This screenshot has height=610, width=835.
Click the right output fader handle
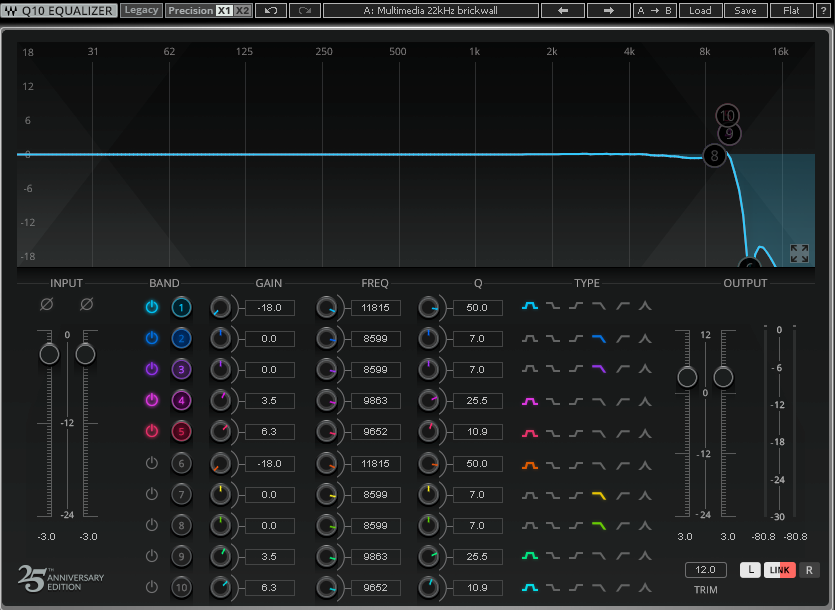723,377
